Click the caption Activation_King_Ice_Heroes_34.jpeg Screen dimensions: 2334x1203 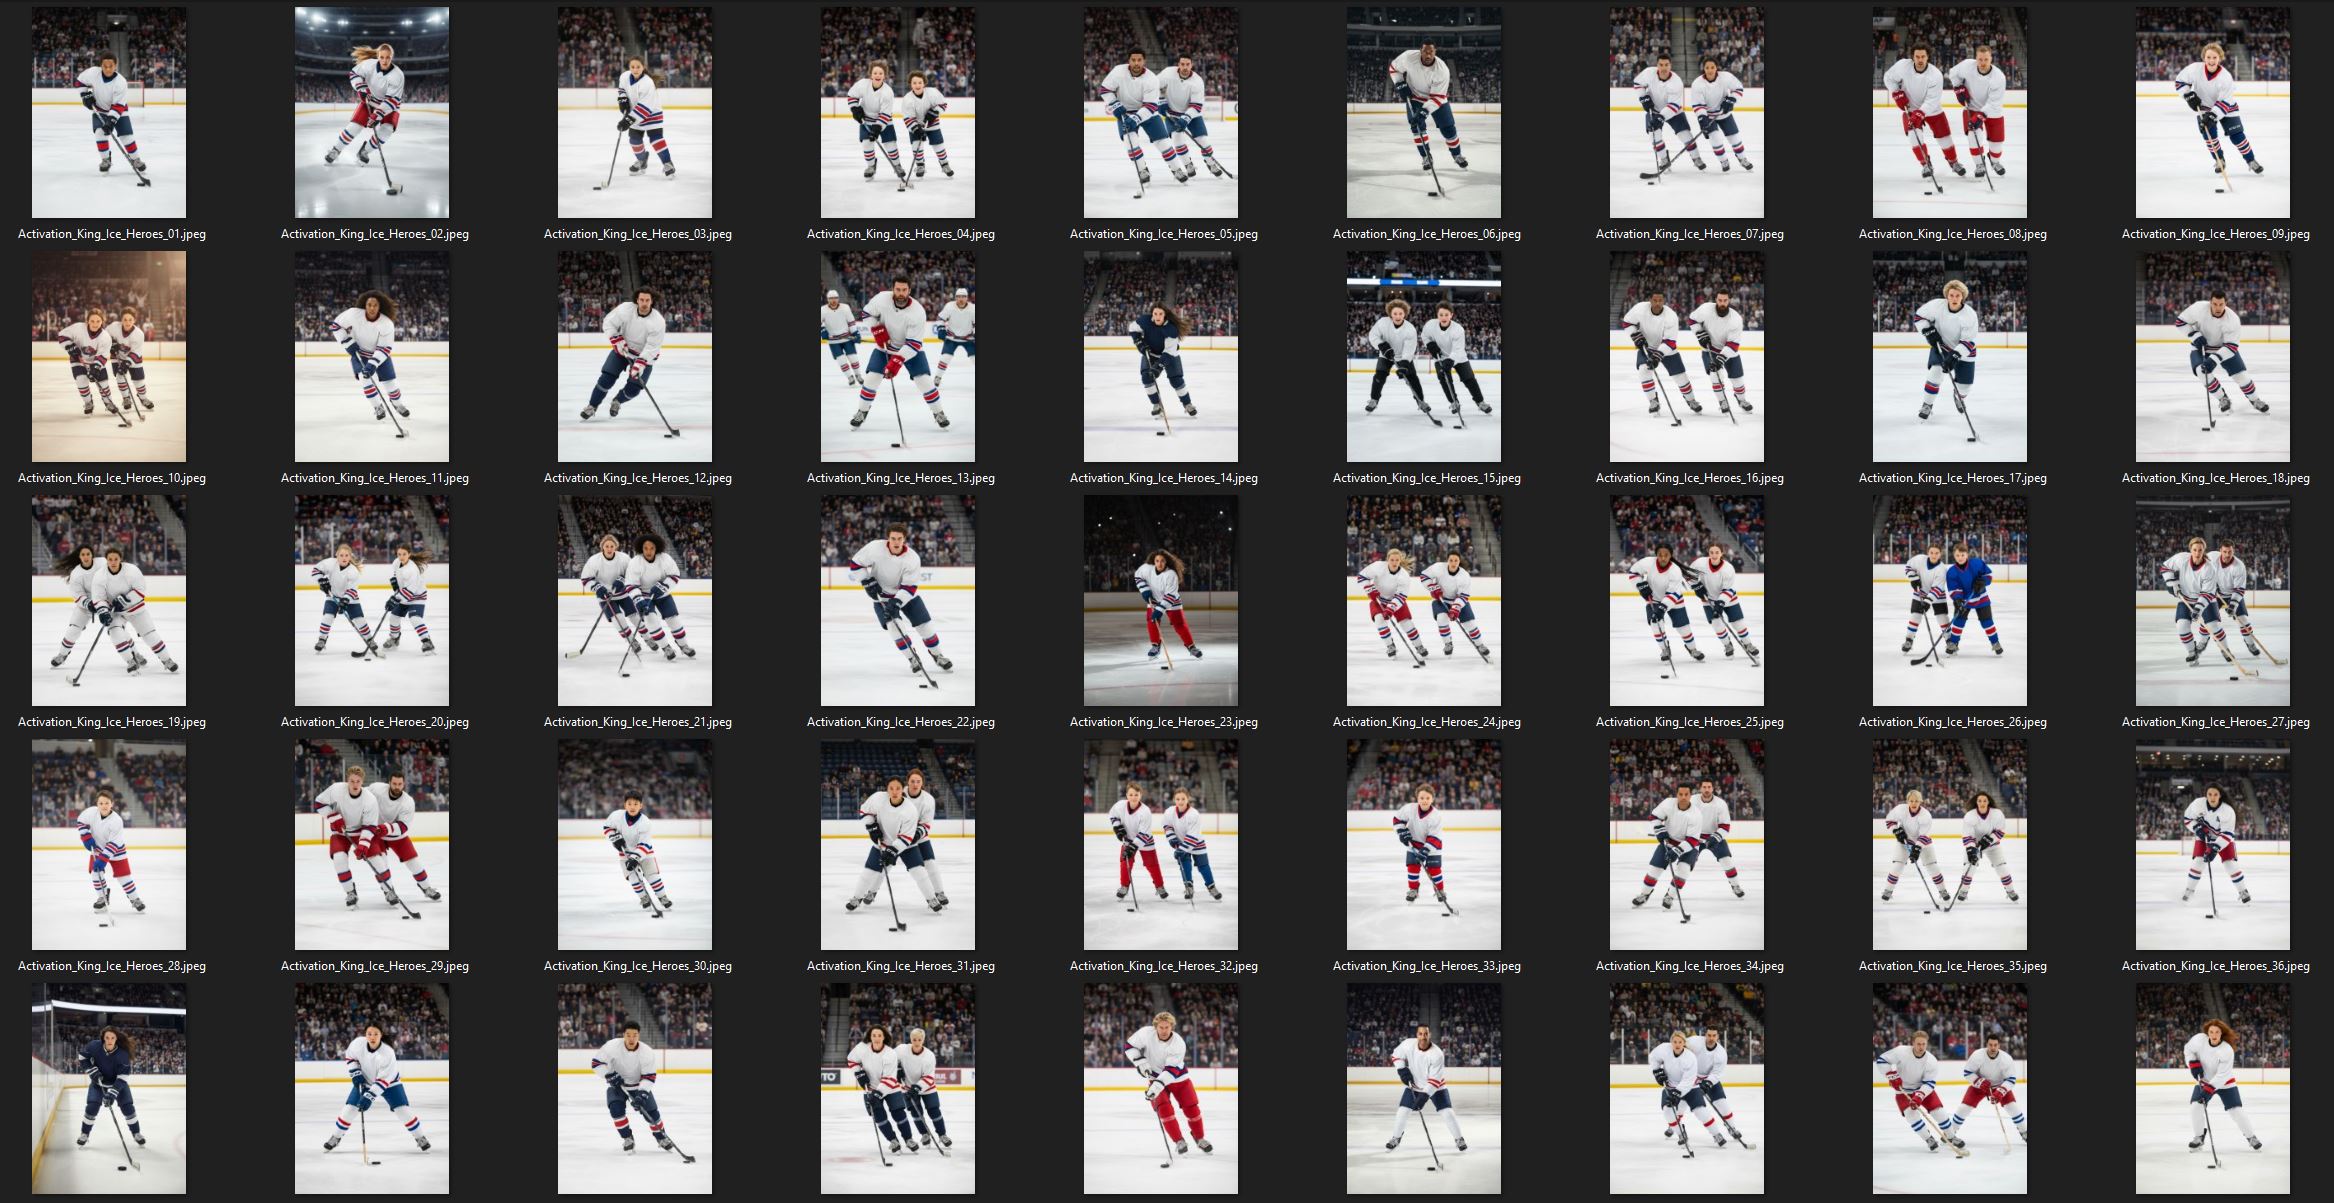1690,966
